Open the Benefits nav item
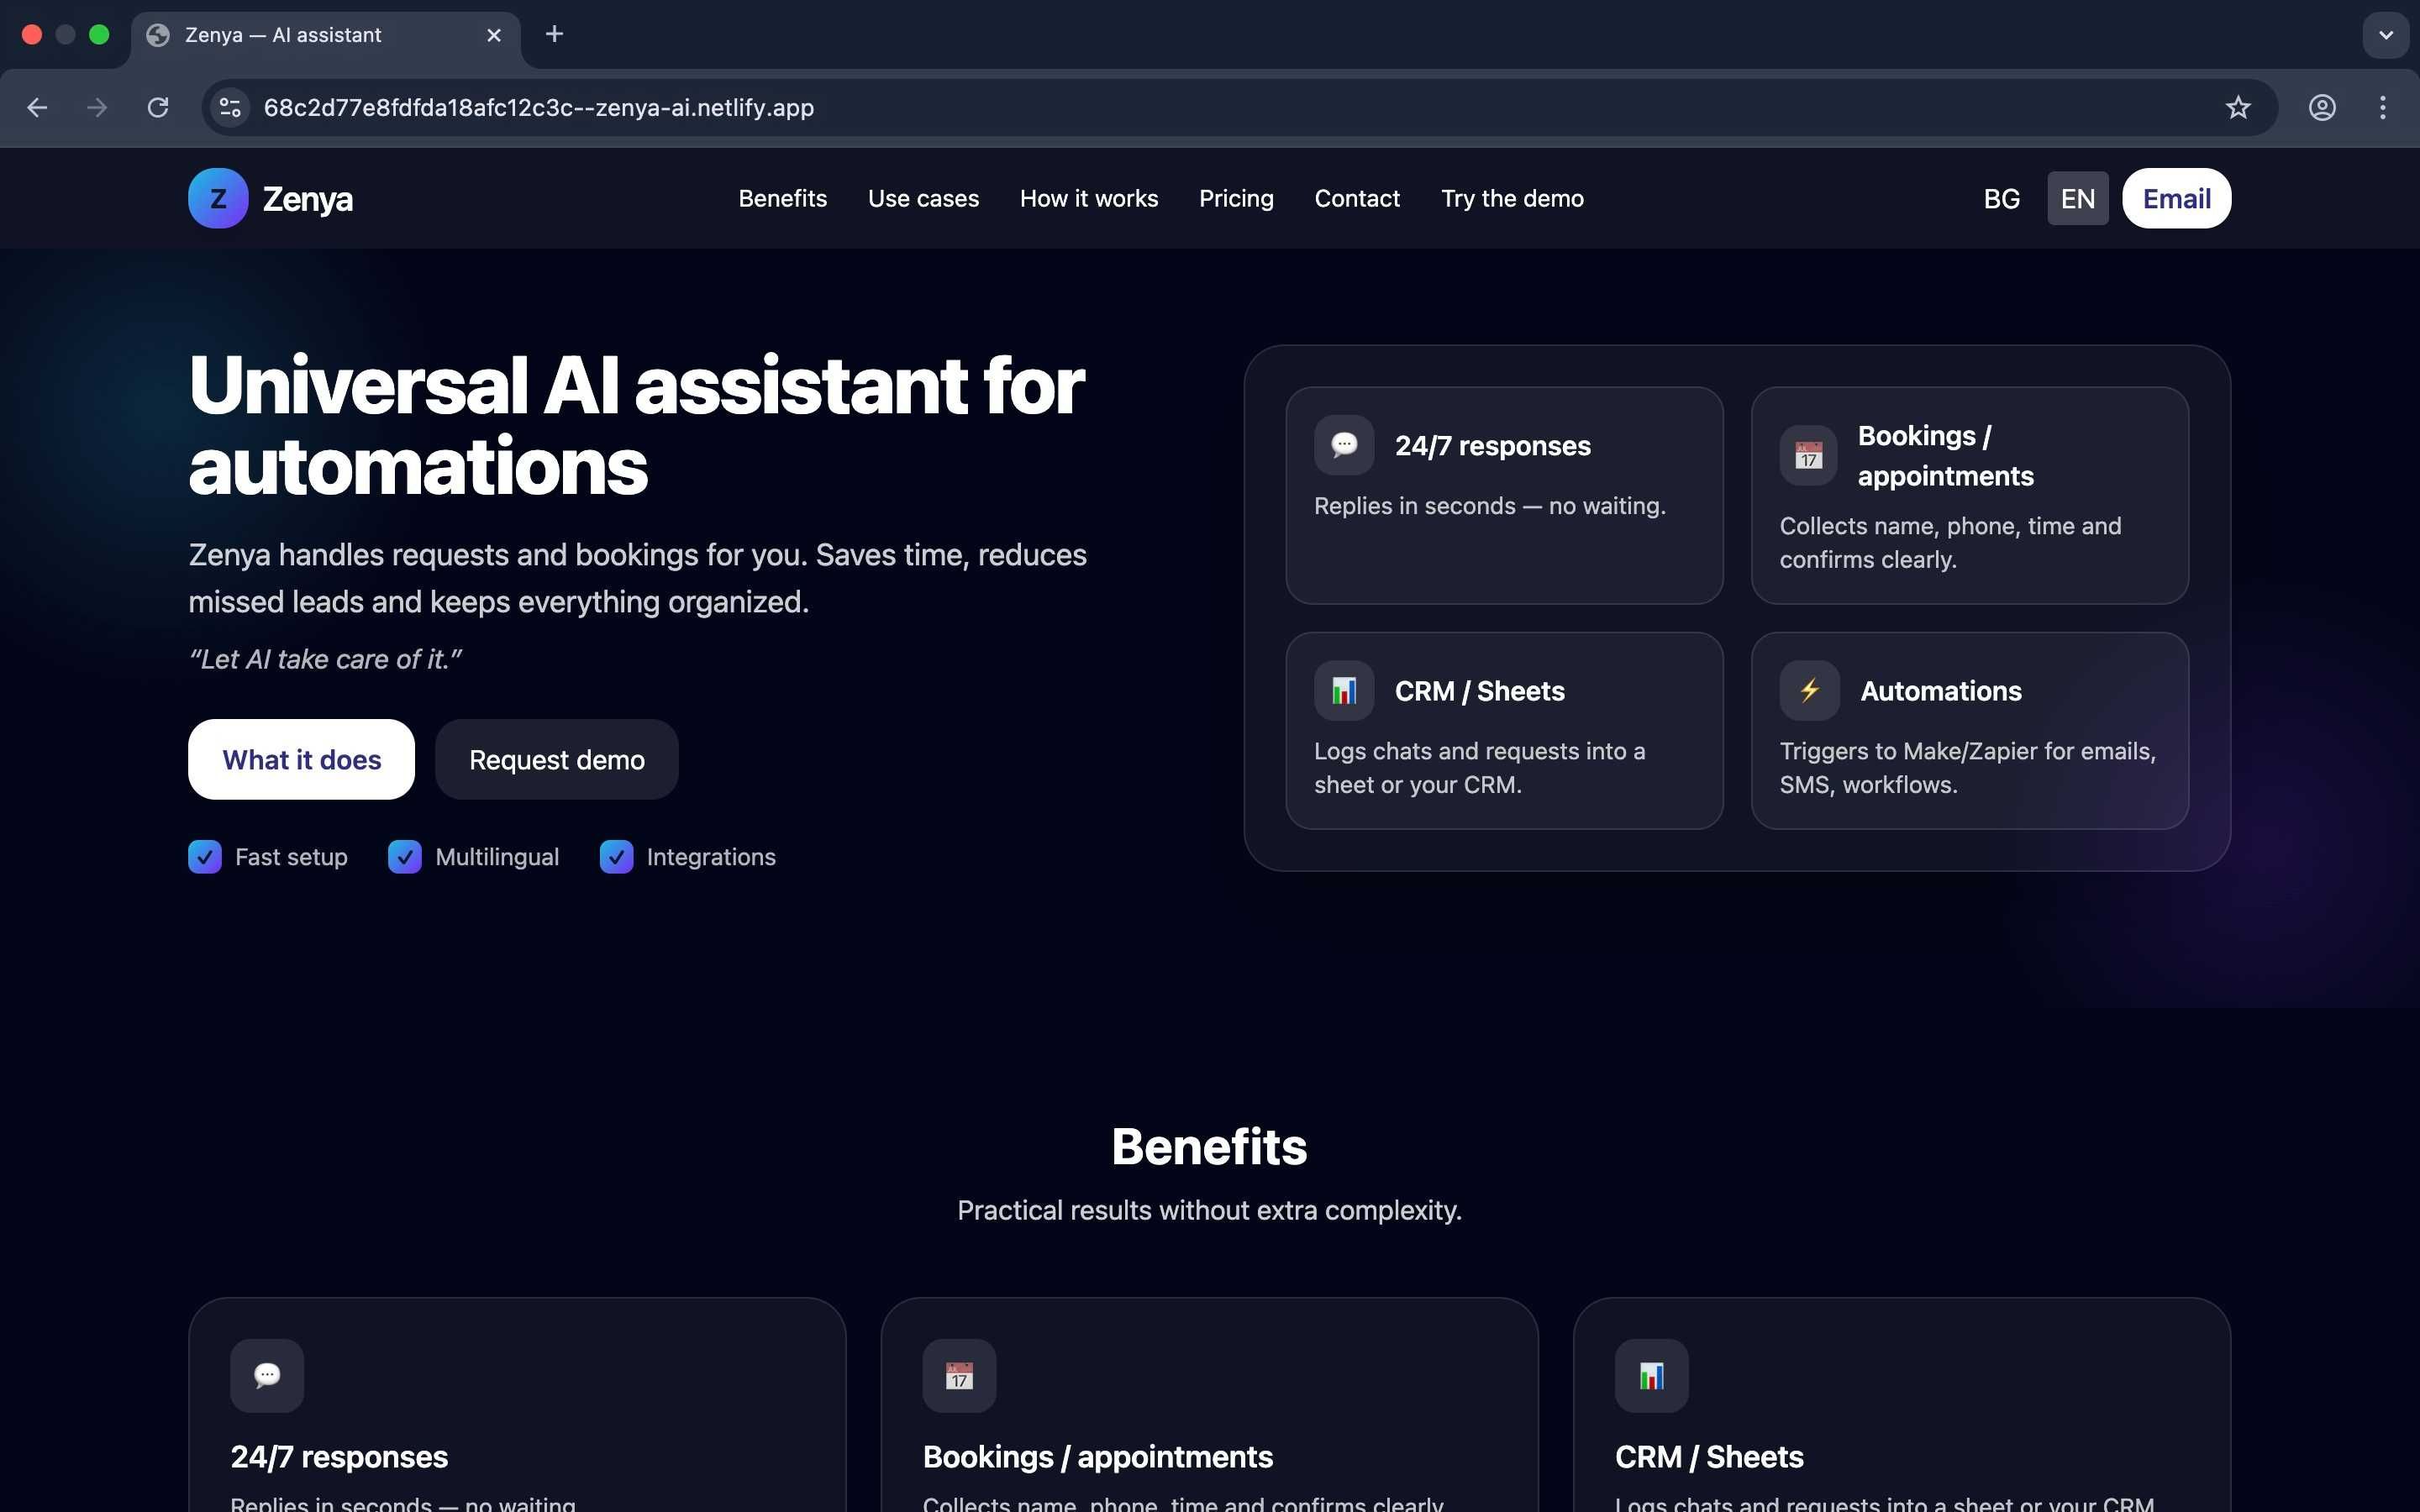Viewport: 2420px width, 1512px height. [x=783, y=198]
